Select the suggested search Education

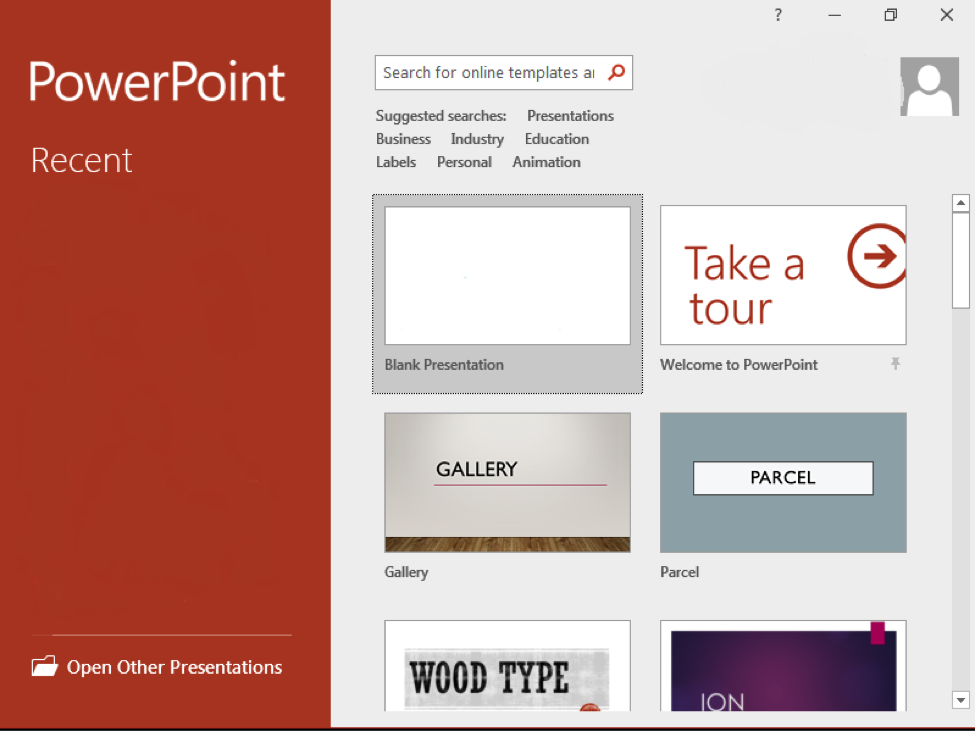point(556,139)
